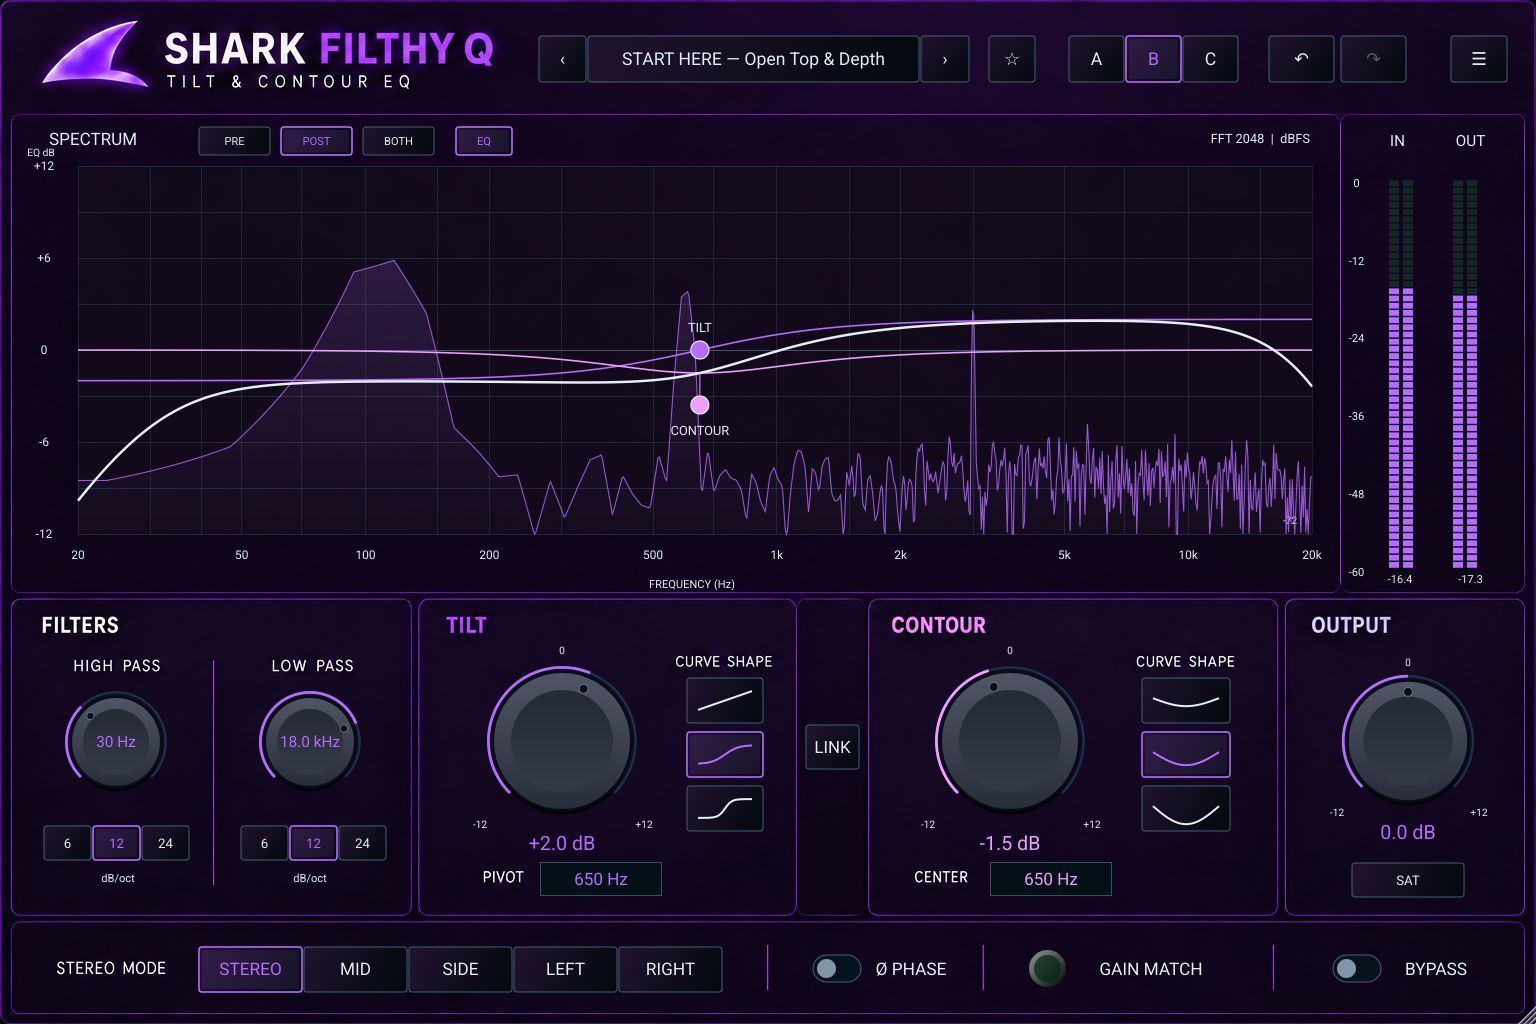Click the High Pass 30 Hz knob
Image resolution: width=1536 pixels, height=1024 pixels.
[x=116, y=741]
